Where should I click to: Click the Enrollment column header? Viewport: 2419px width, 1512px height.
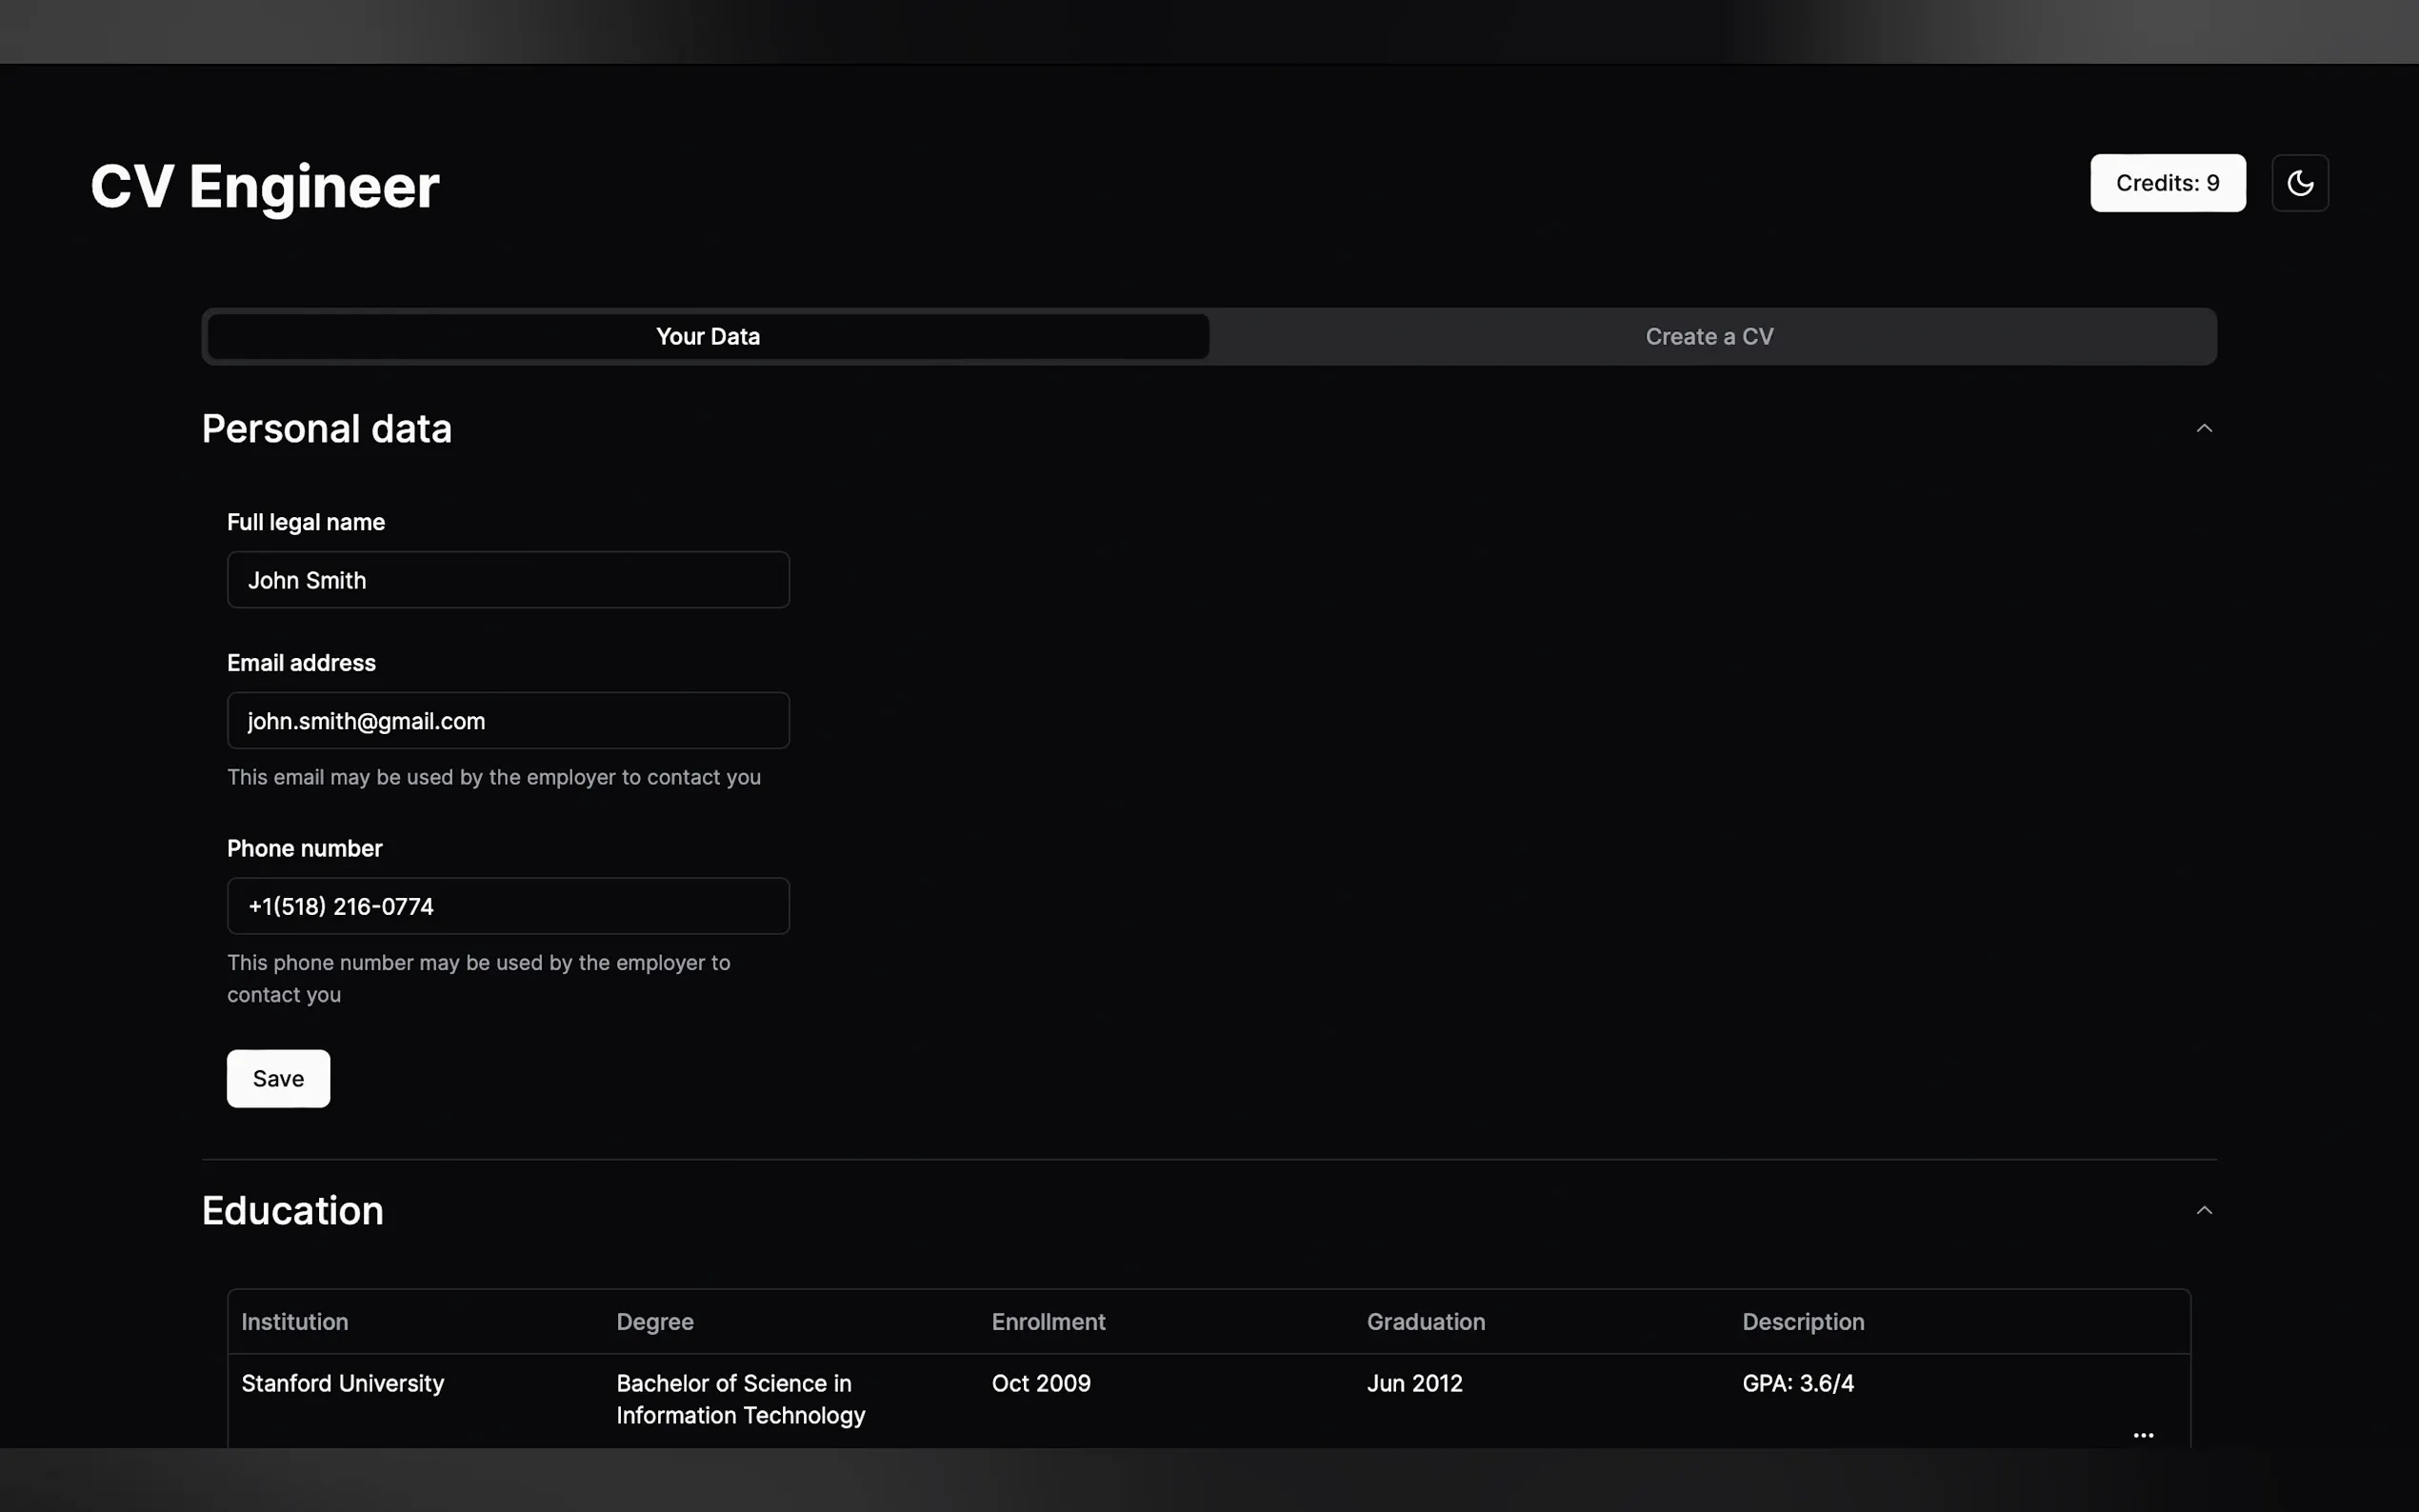1048,1322
